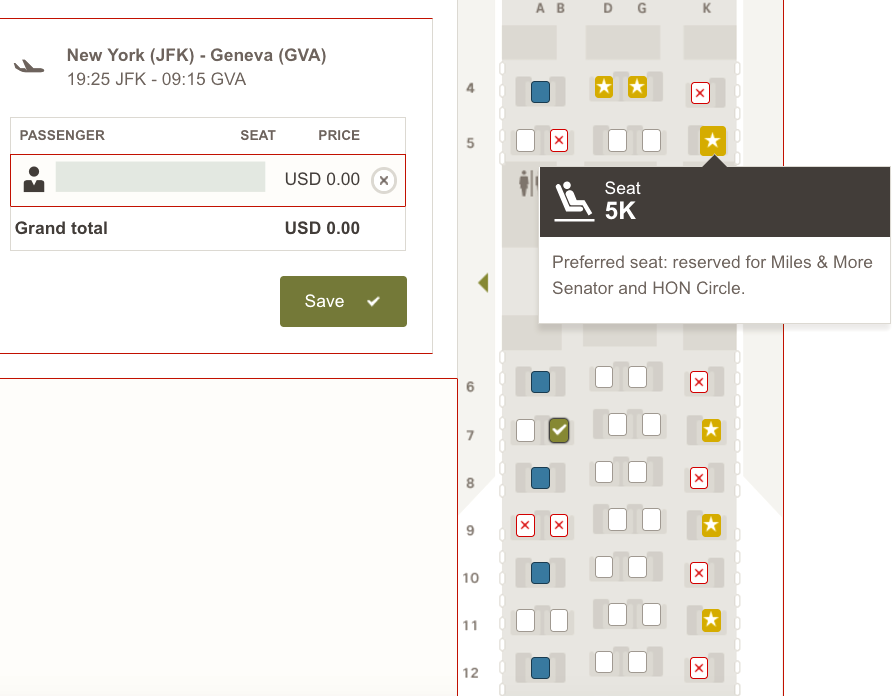Click the airplane icon beside the route
The height and width of the screenshot is (696, 893).
(x=29, y=67)
